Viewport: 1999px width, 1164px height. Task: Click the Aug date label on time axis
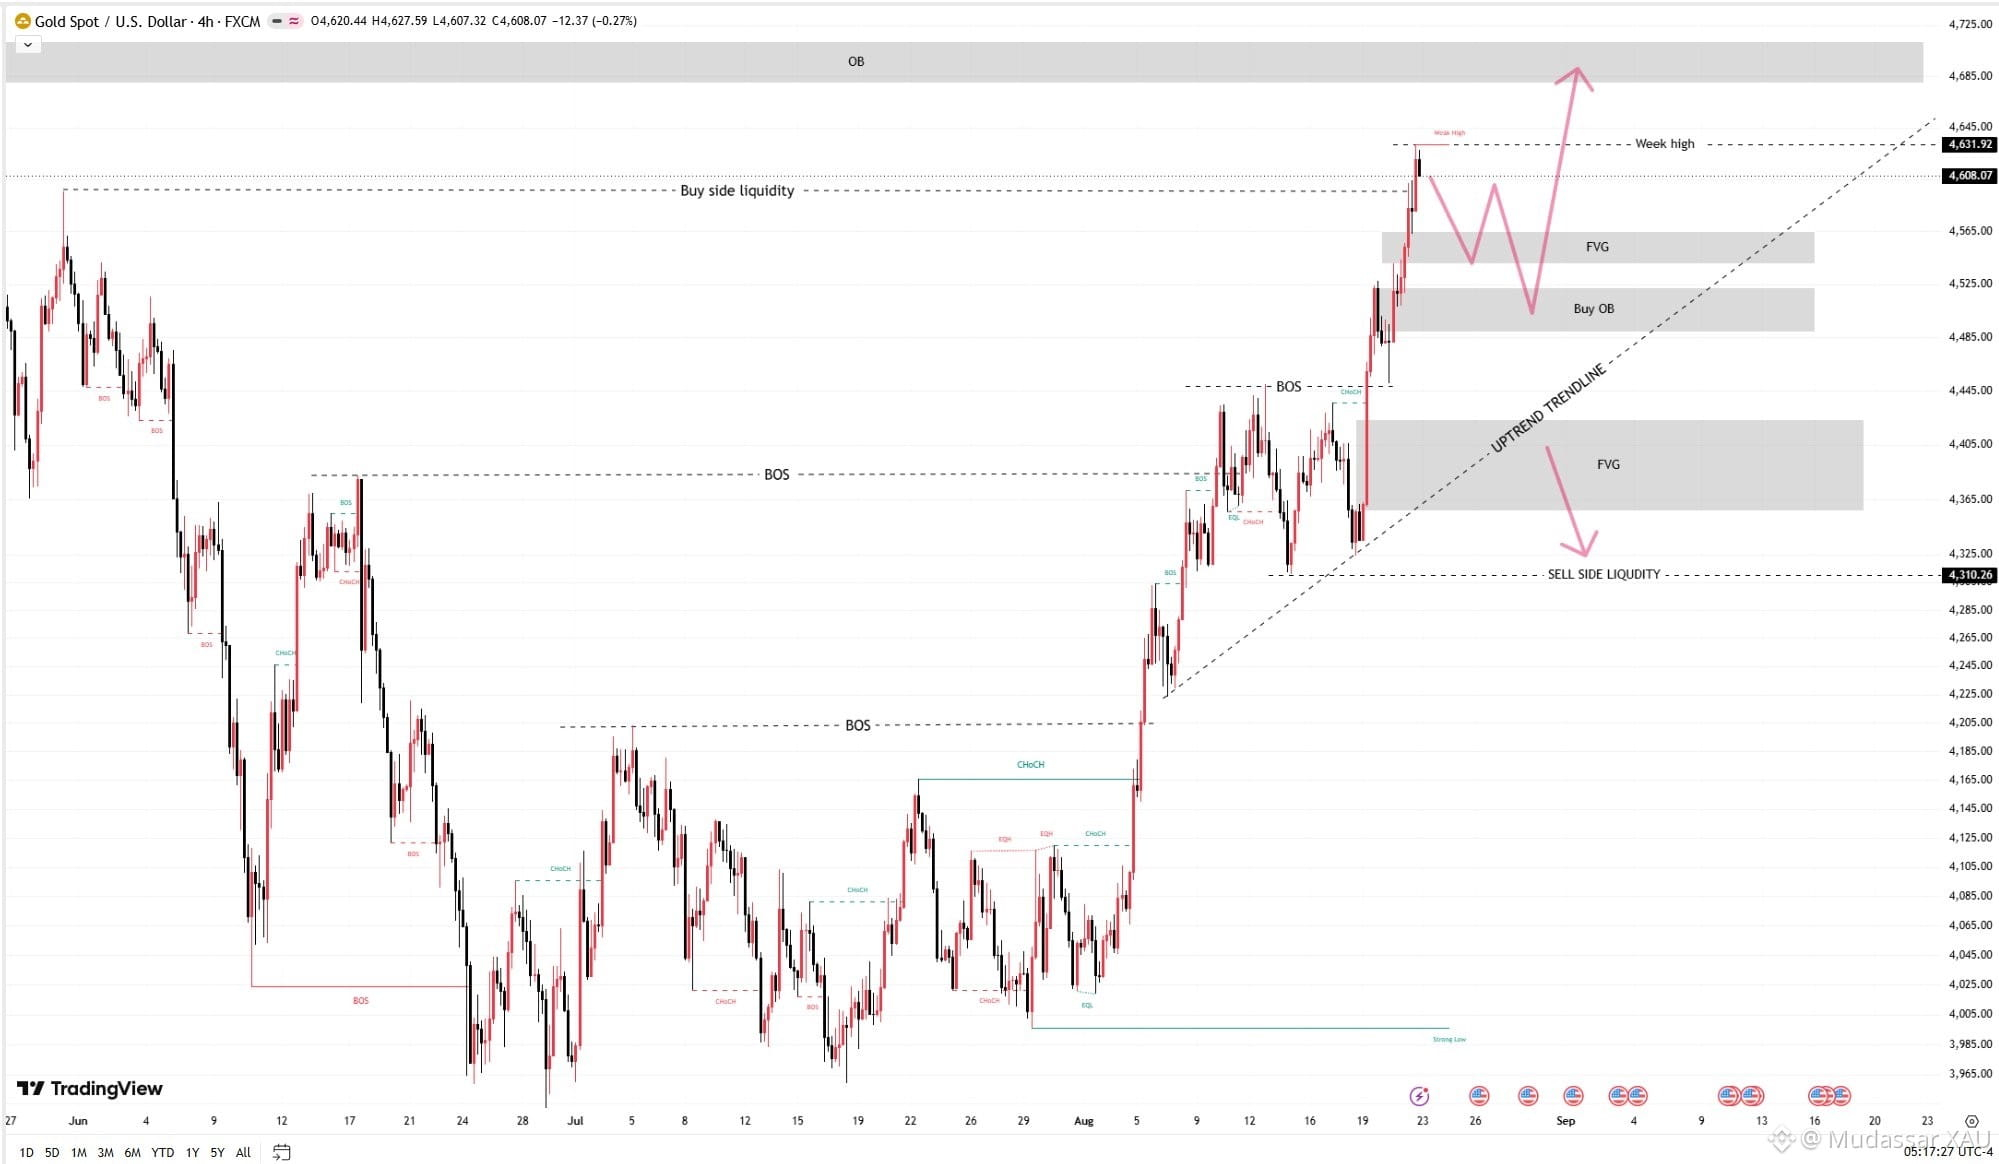coord(1084,1121)
